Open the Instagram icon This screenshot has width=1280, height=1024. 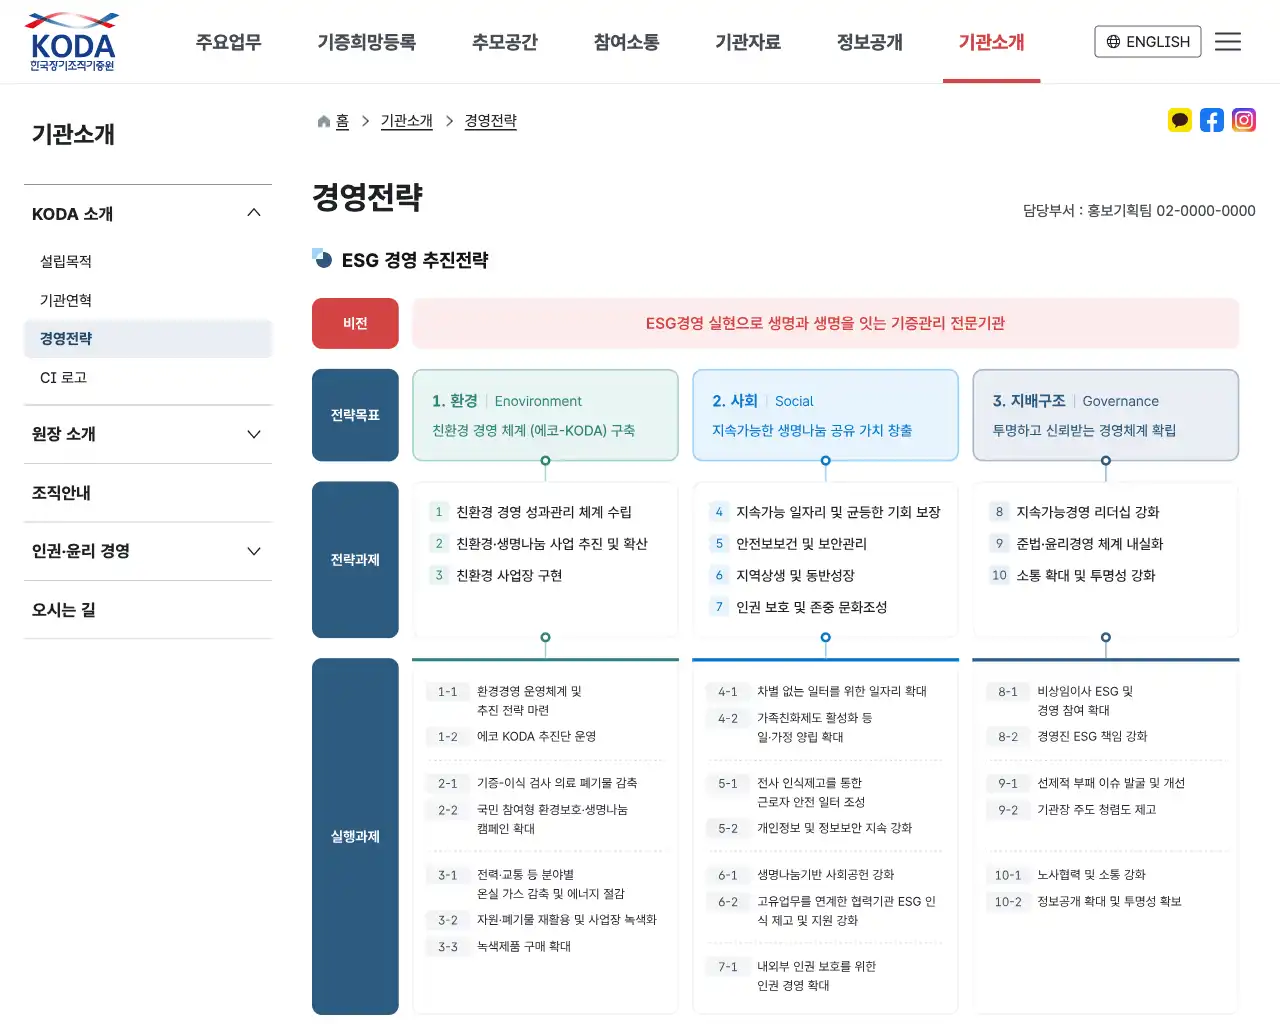coord(1244,120)
